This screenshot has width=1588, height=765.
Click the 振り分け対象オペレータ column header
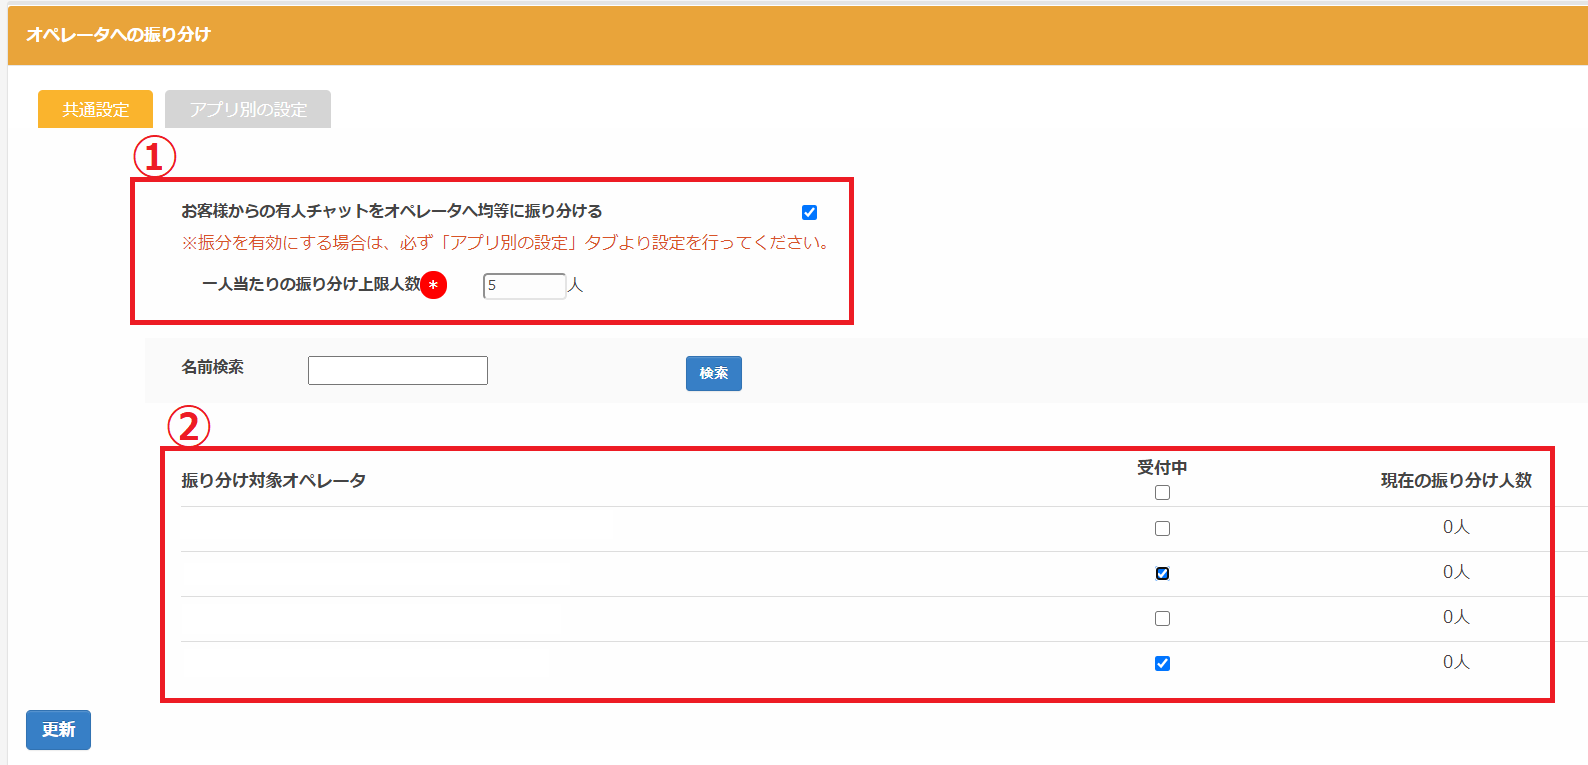[x=273, y=480]
